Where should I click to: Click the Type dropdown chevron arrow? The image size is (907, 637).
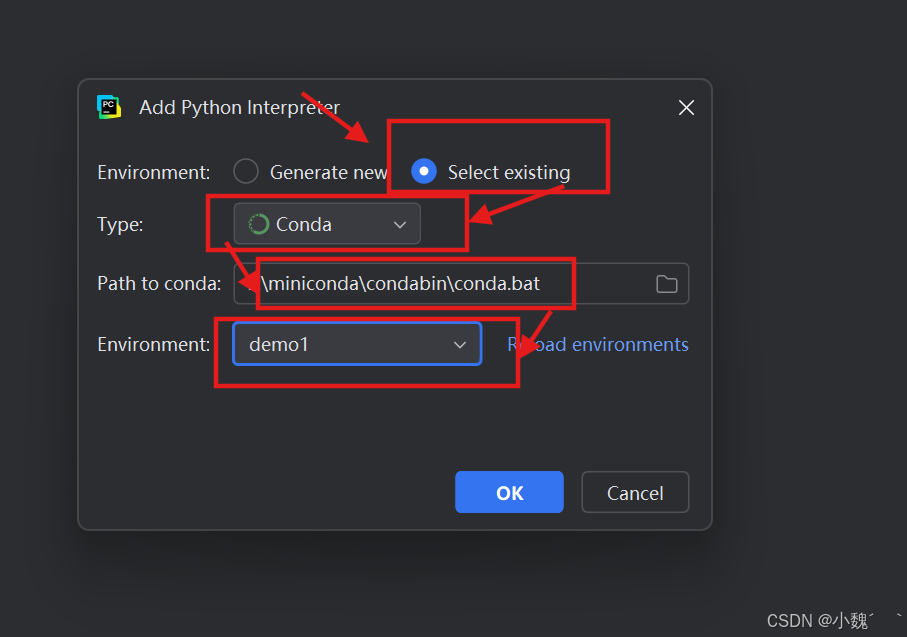coord(399,223)
